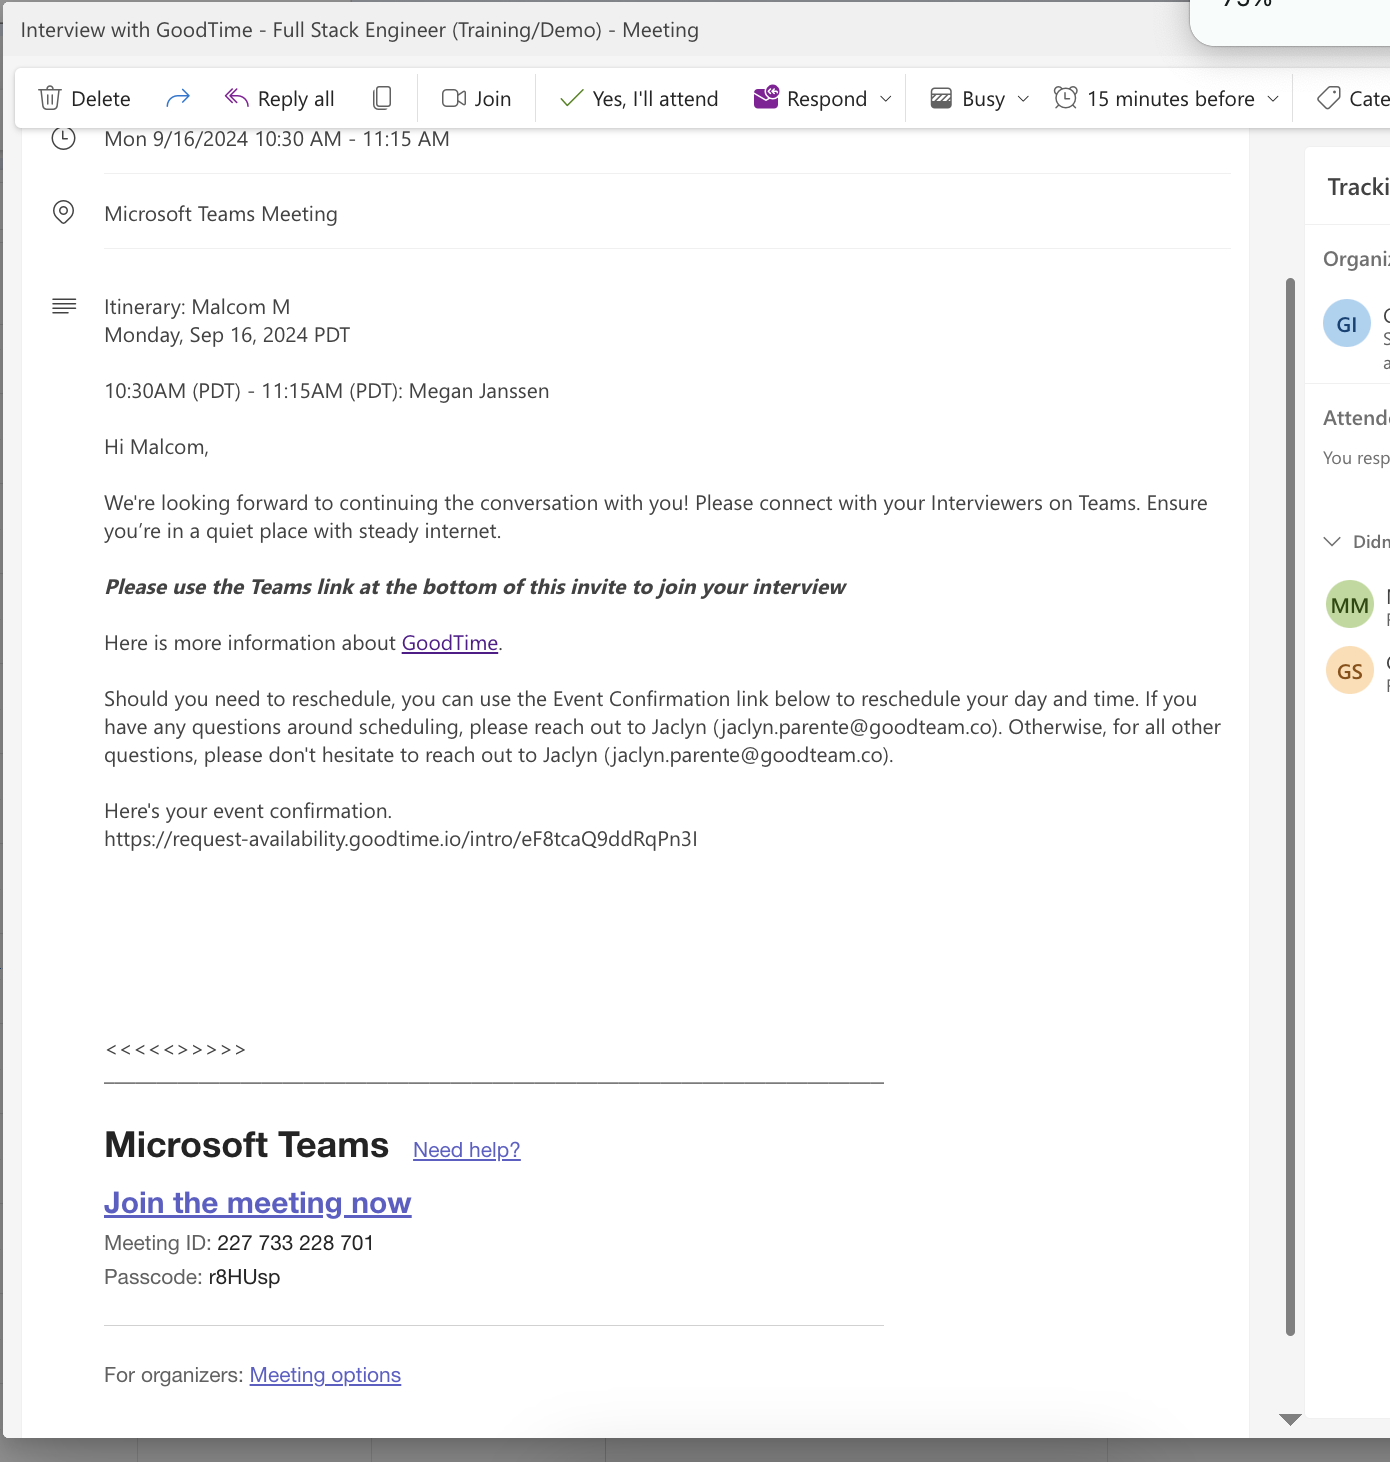Screen dimensions: 1390x1462
Task: Click the Megan Janssen time slot line
Action: click(x=327, y=391)
